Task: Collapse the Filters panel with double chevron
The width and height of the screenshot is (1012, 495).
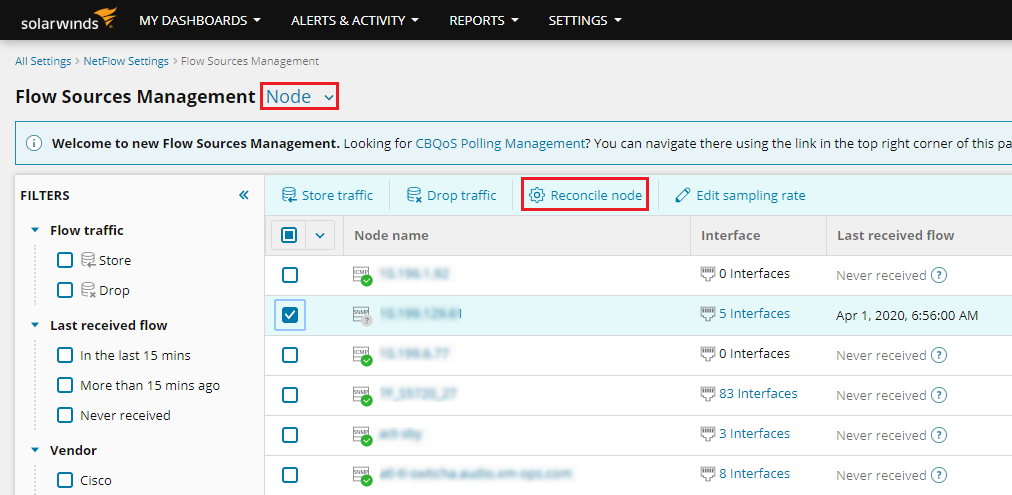Action: (244, 195)
